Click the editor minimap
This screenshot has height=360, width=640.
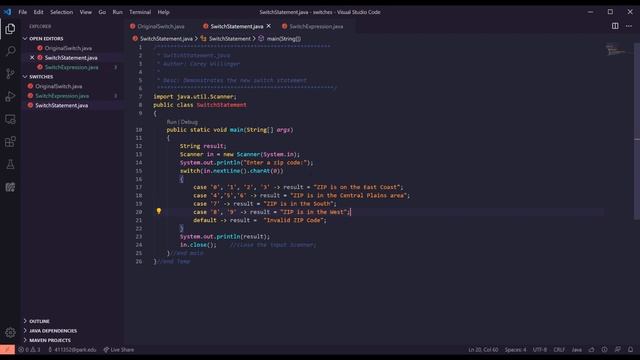(617, 50)
